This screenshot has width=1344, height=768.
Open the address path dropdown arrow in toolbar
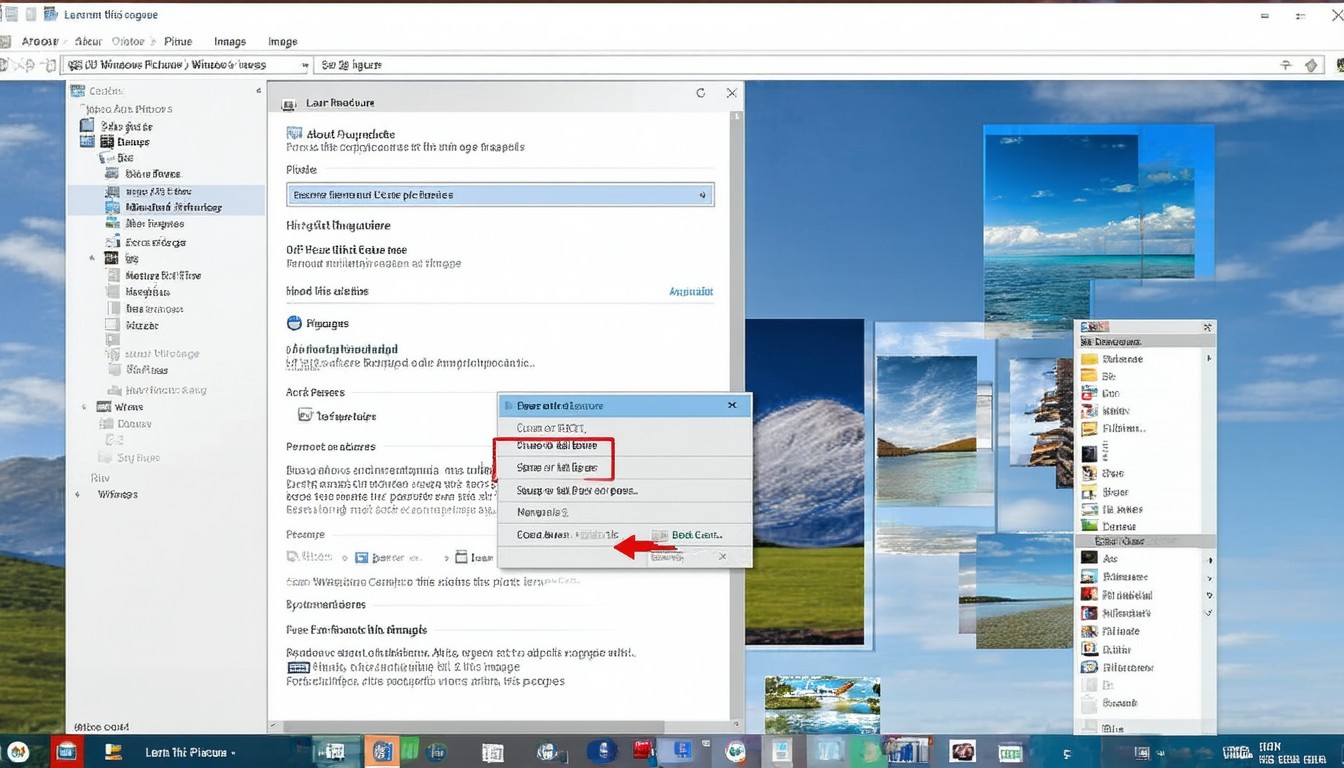(x=303, y=65)
